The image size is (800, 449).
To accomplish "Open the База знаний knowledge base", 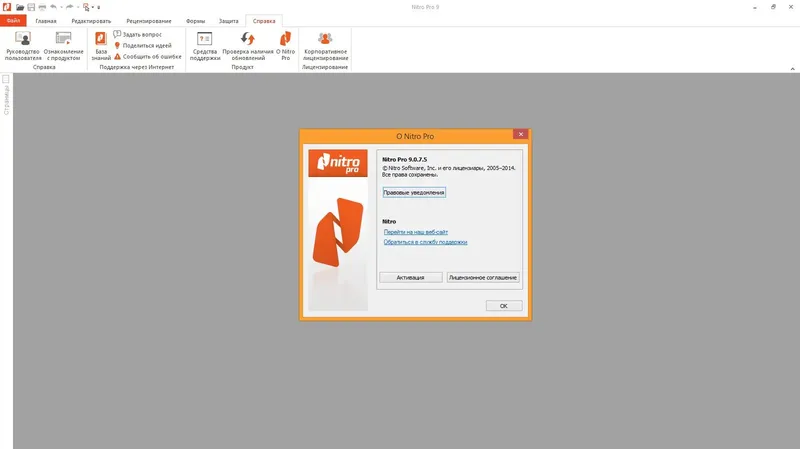I will tap(101, 45).
